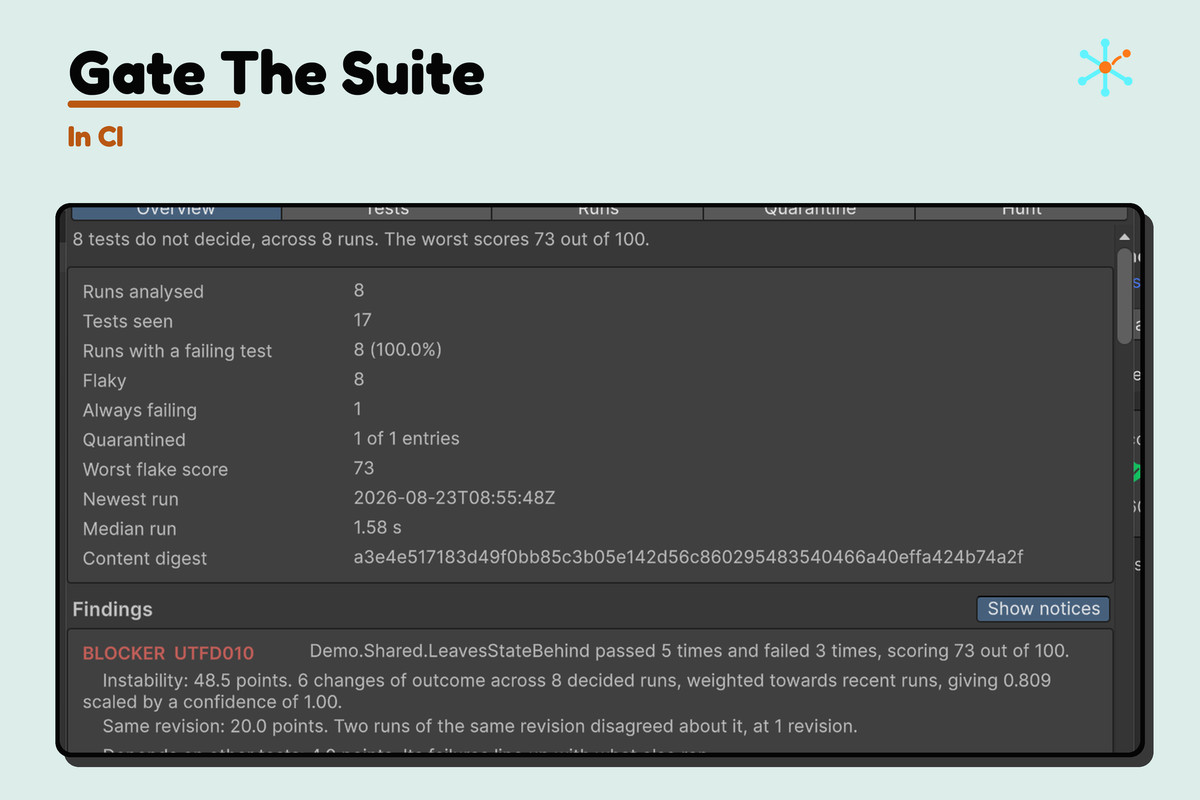
Task: Click the Runs with a failing test label
Action: [x=177, y=351]
